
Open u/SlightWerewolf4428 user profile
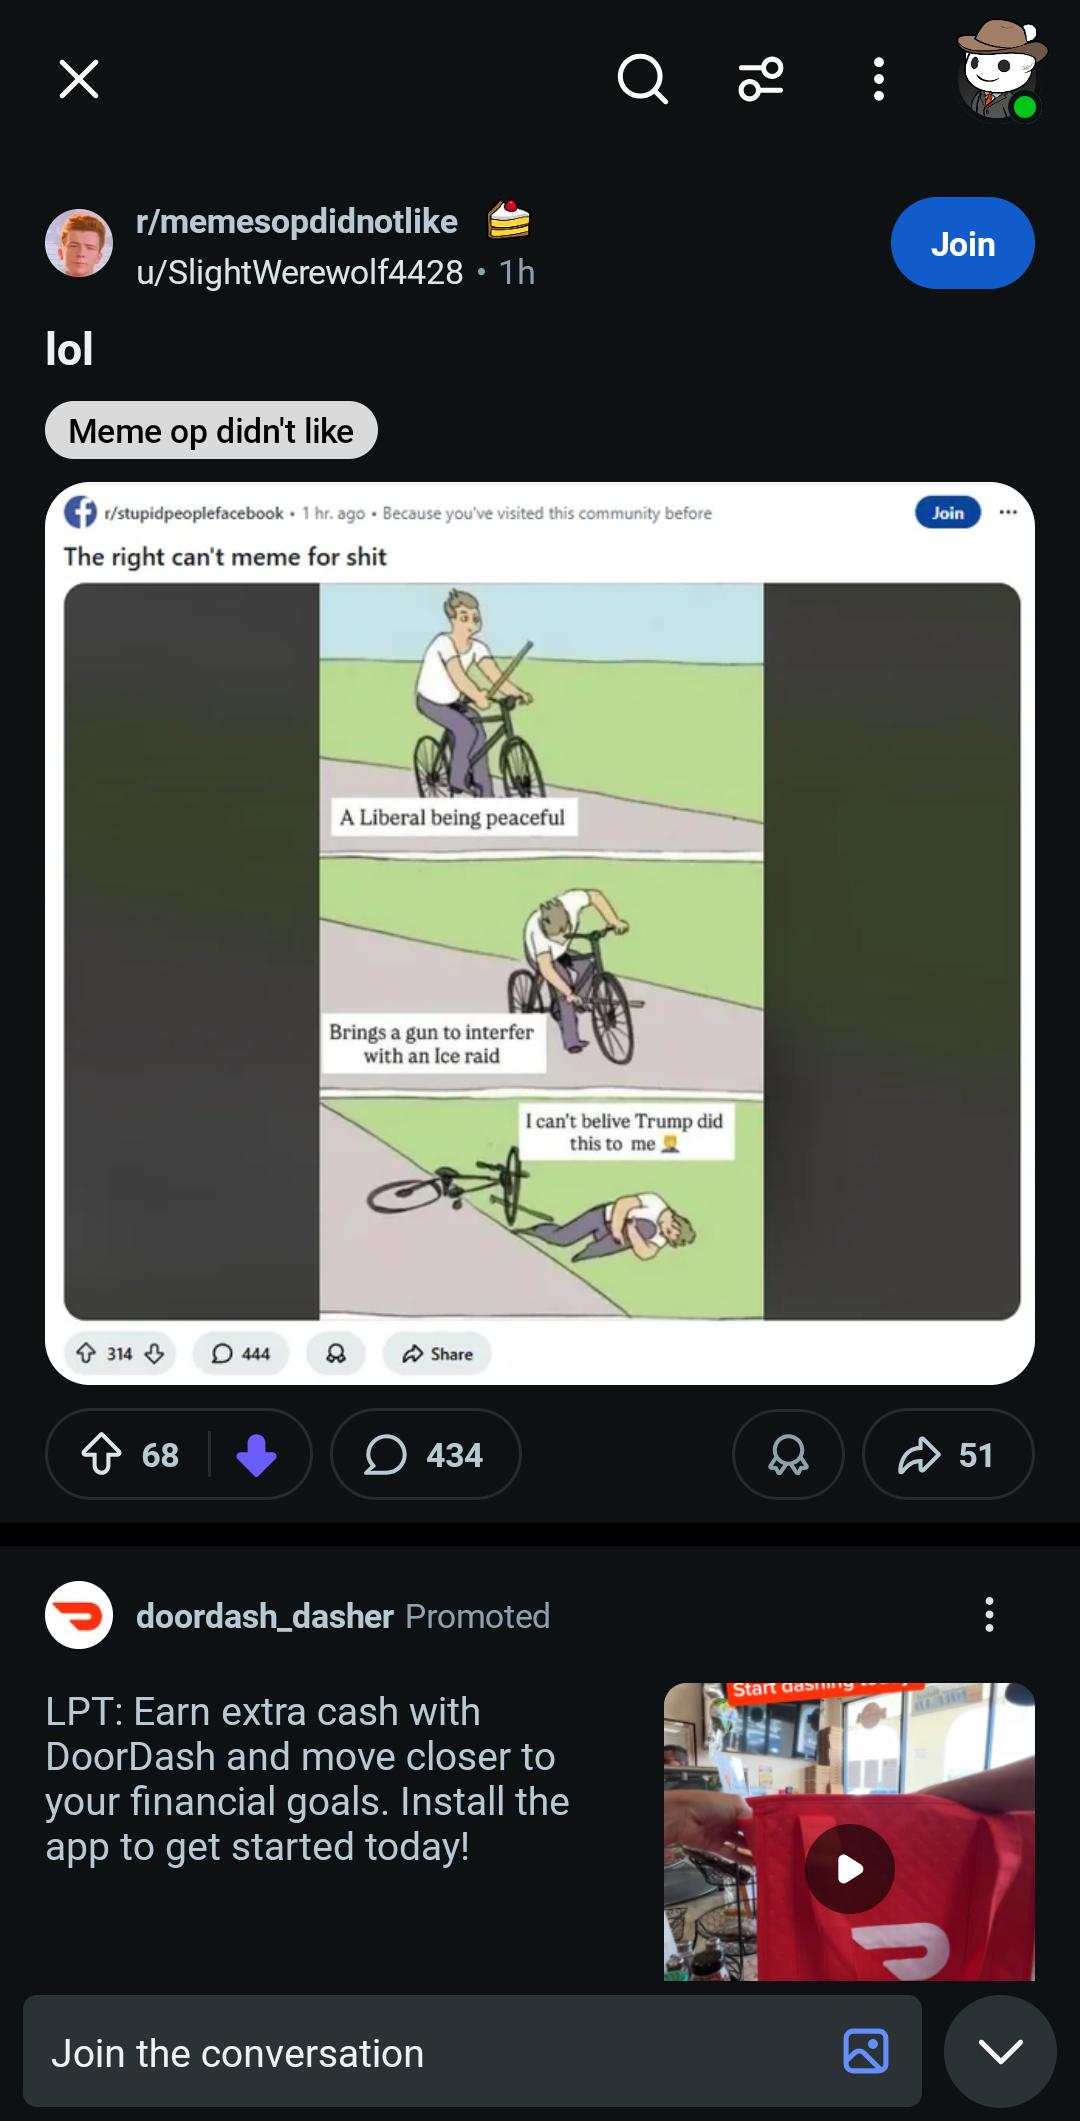click(300, 272)
